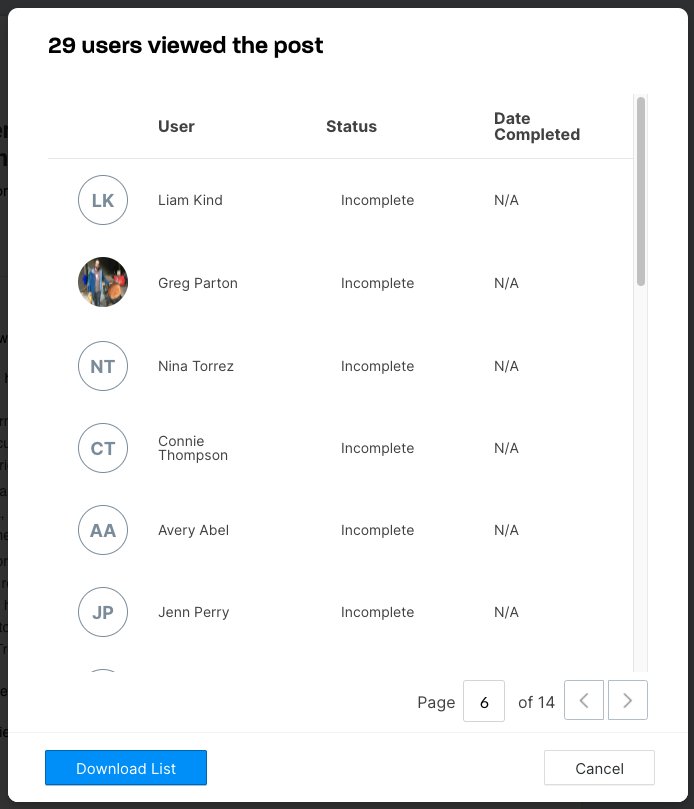
Task: Click the NT avatar for Nina Torrez
Action: click(x=103, y=366)
